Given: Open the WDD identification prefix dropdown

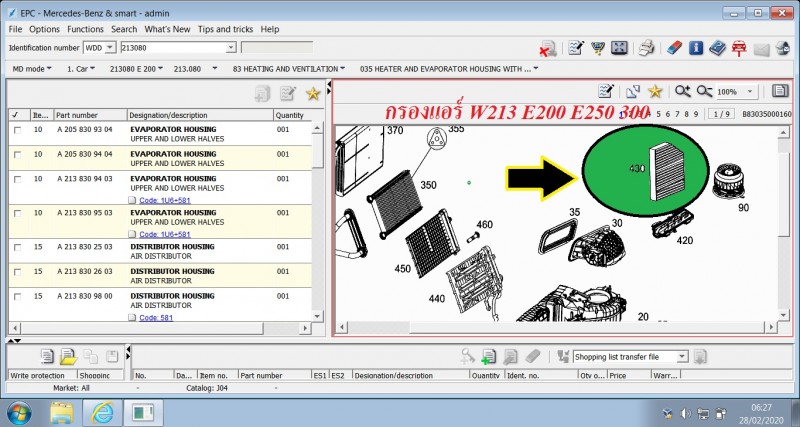Looking at the screenshot, I should pyautogui.click(x=110, y=48).
